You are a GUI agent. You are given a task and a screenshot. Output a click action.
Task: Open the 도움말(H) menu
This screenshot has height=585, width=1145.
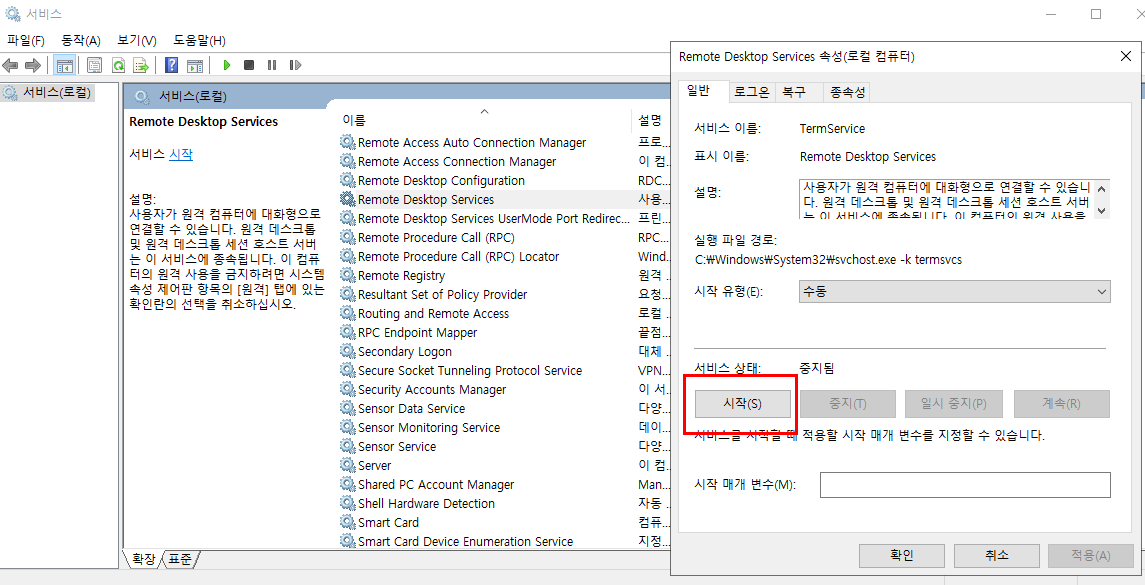click(199, 40)
